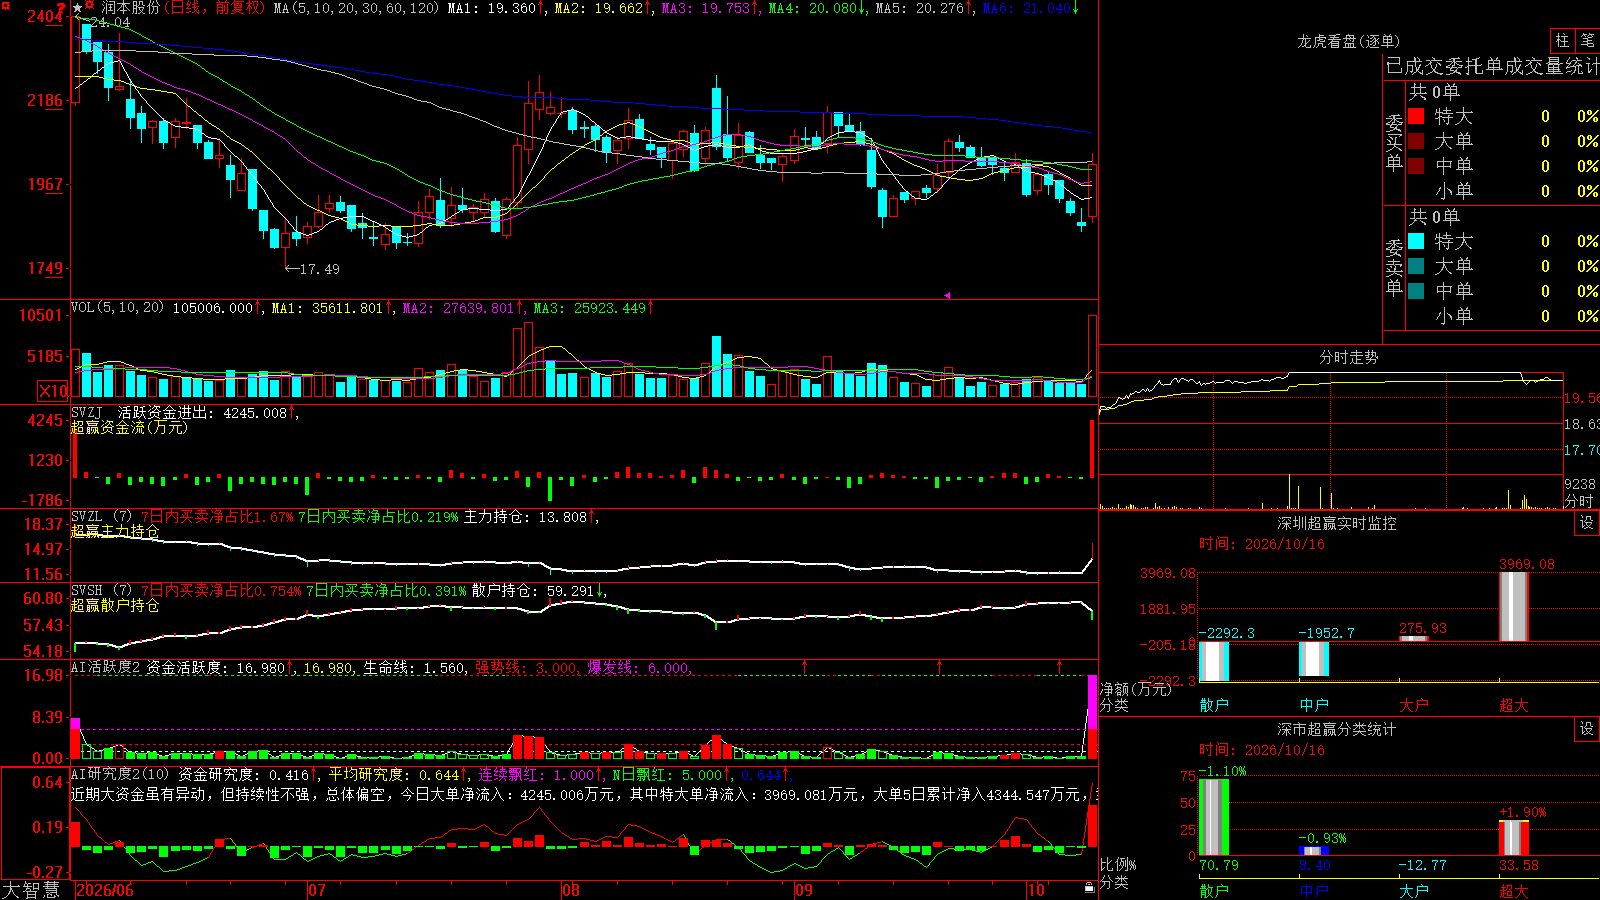The height and width of the screenshot is (900, 1600).
Task: Click the red 特大 buy-order color swatch
Action: [1416, 116]
